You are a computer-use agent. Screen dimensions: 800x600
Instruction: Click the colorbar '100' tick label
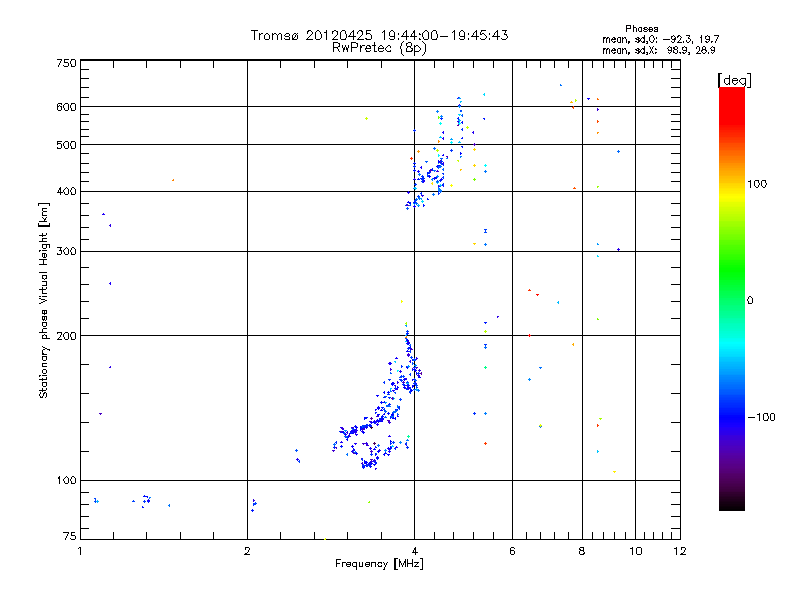click(x=757, y=184)
